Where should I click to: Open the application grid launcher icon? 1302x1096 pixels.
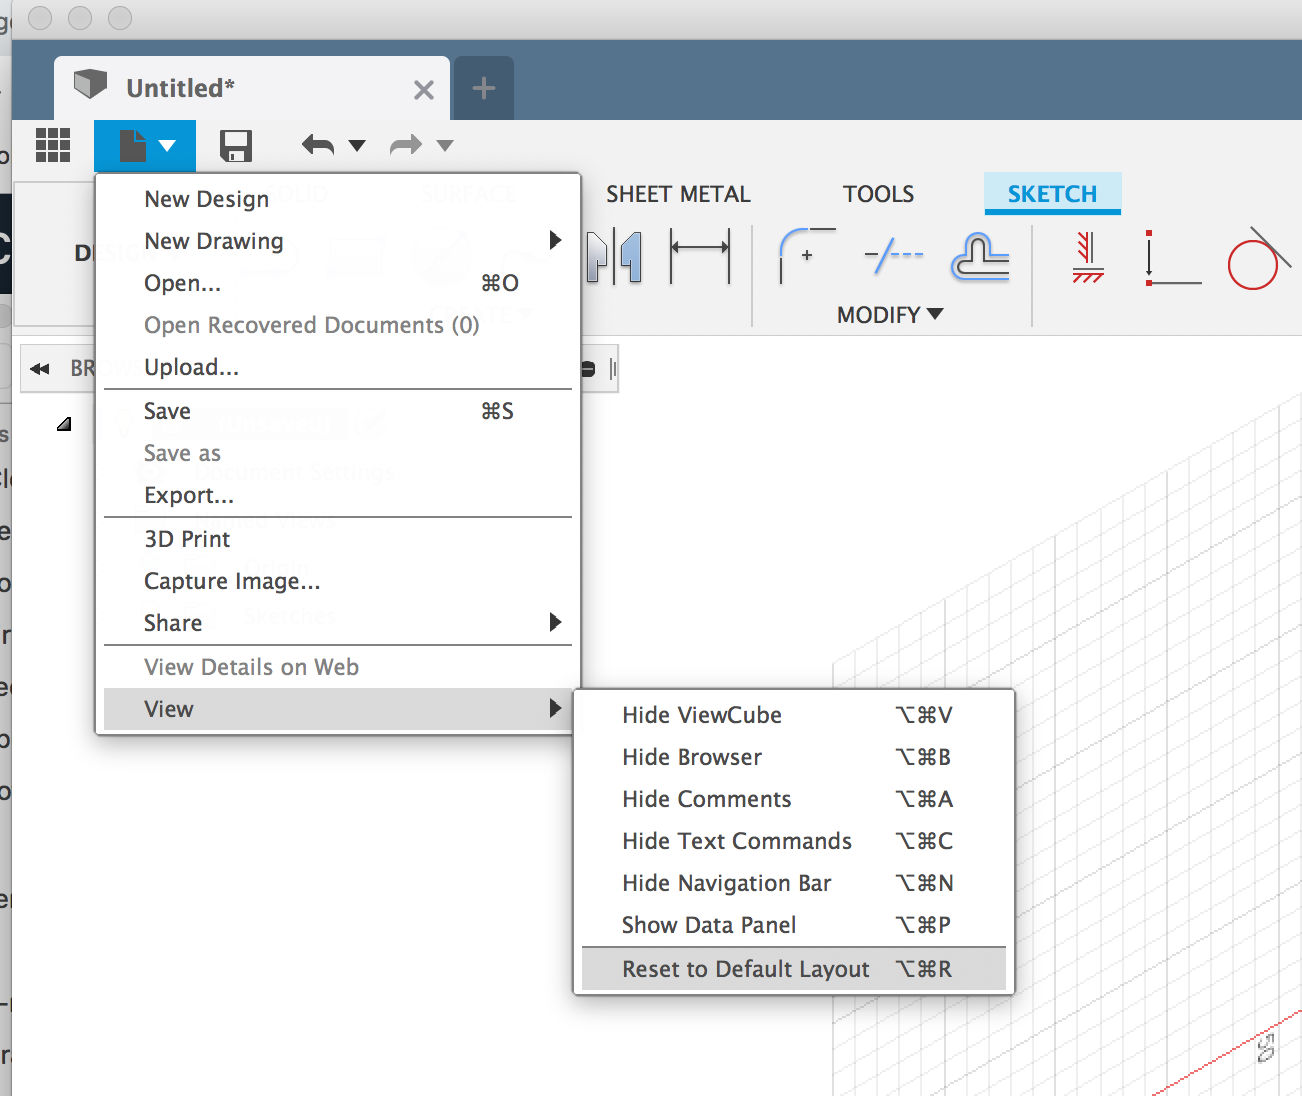click(53, 145)
